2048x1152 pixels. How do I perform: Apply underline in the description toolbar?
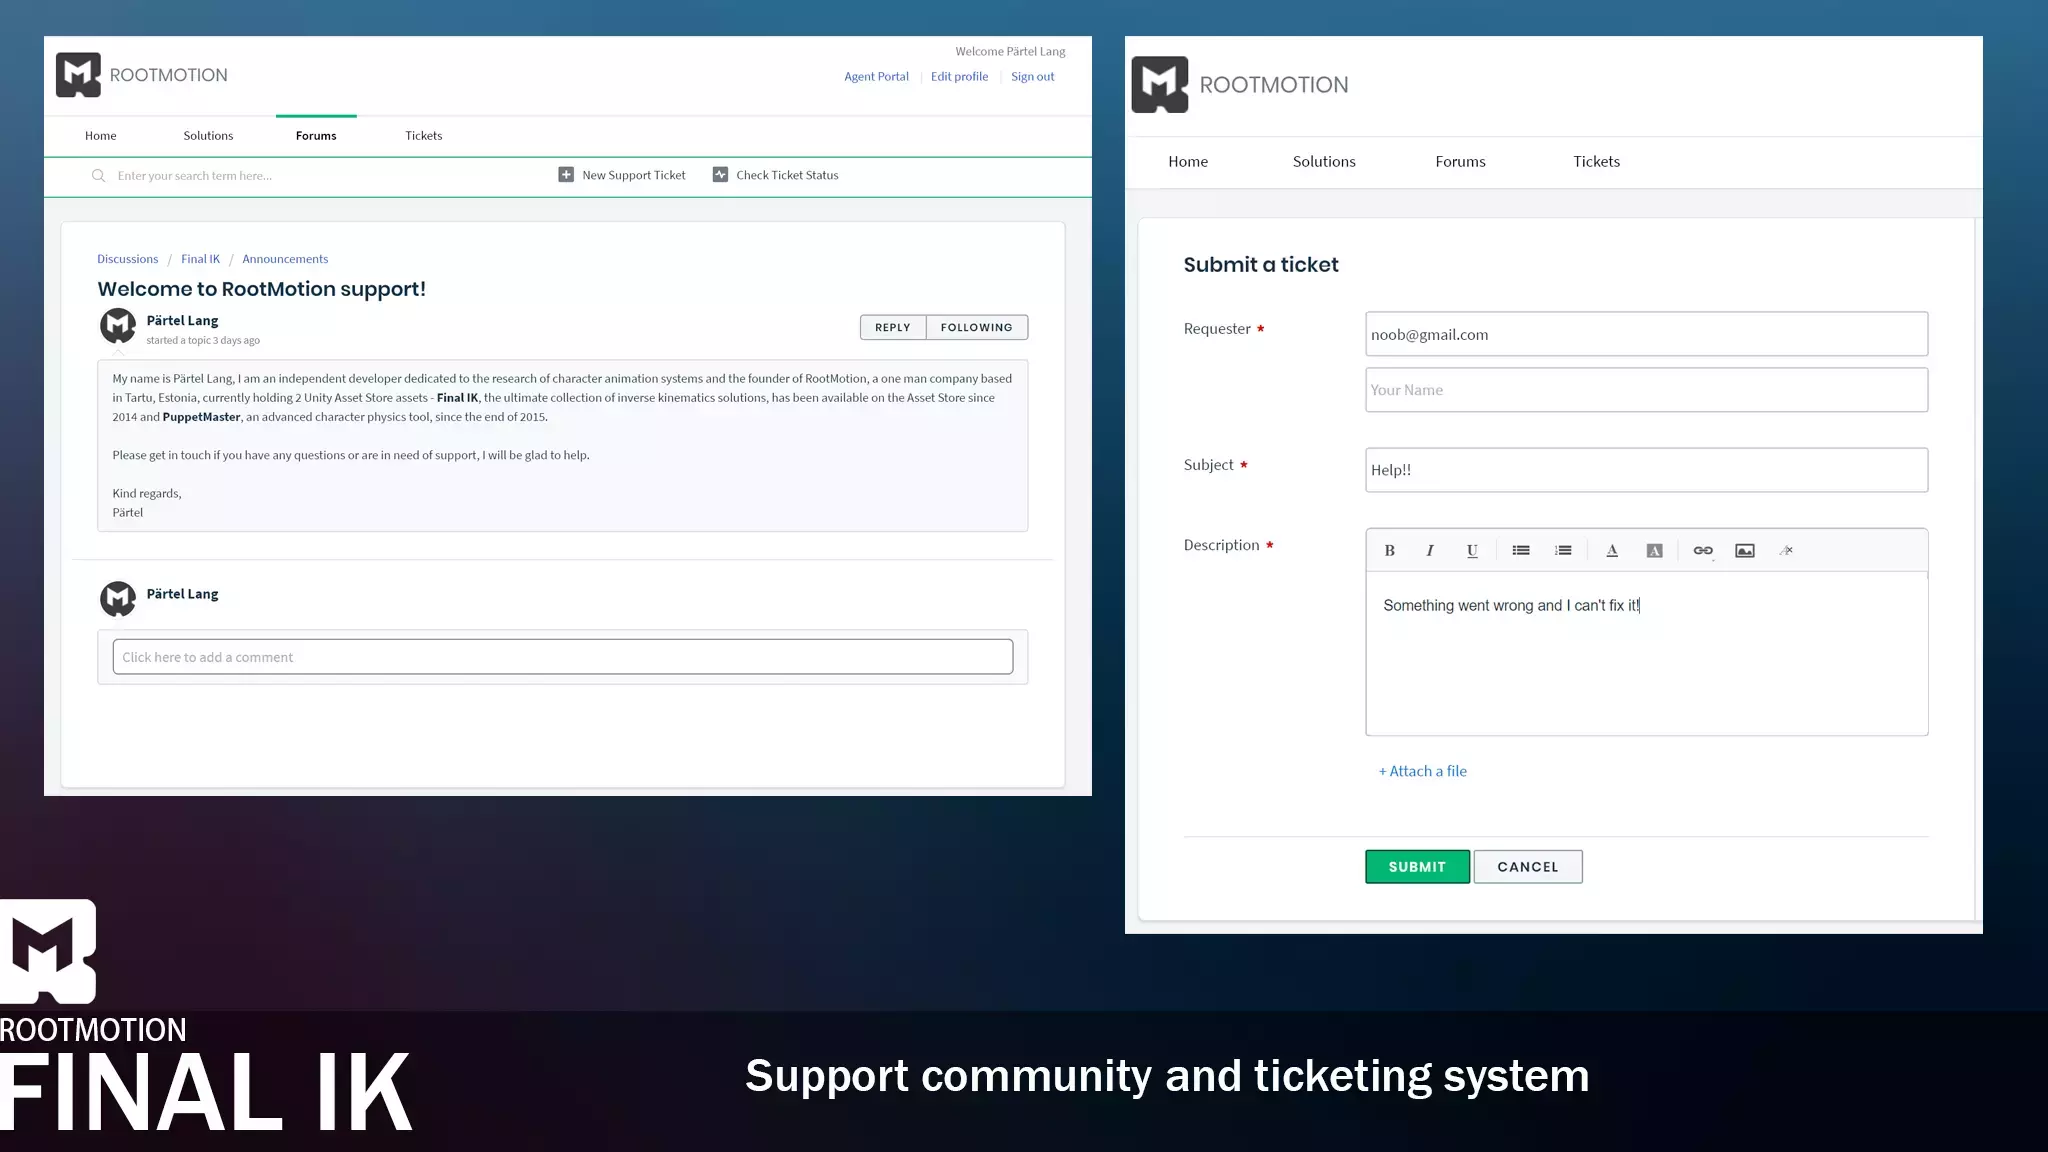coord(1472,551)
